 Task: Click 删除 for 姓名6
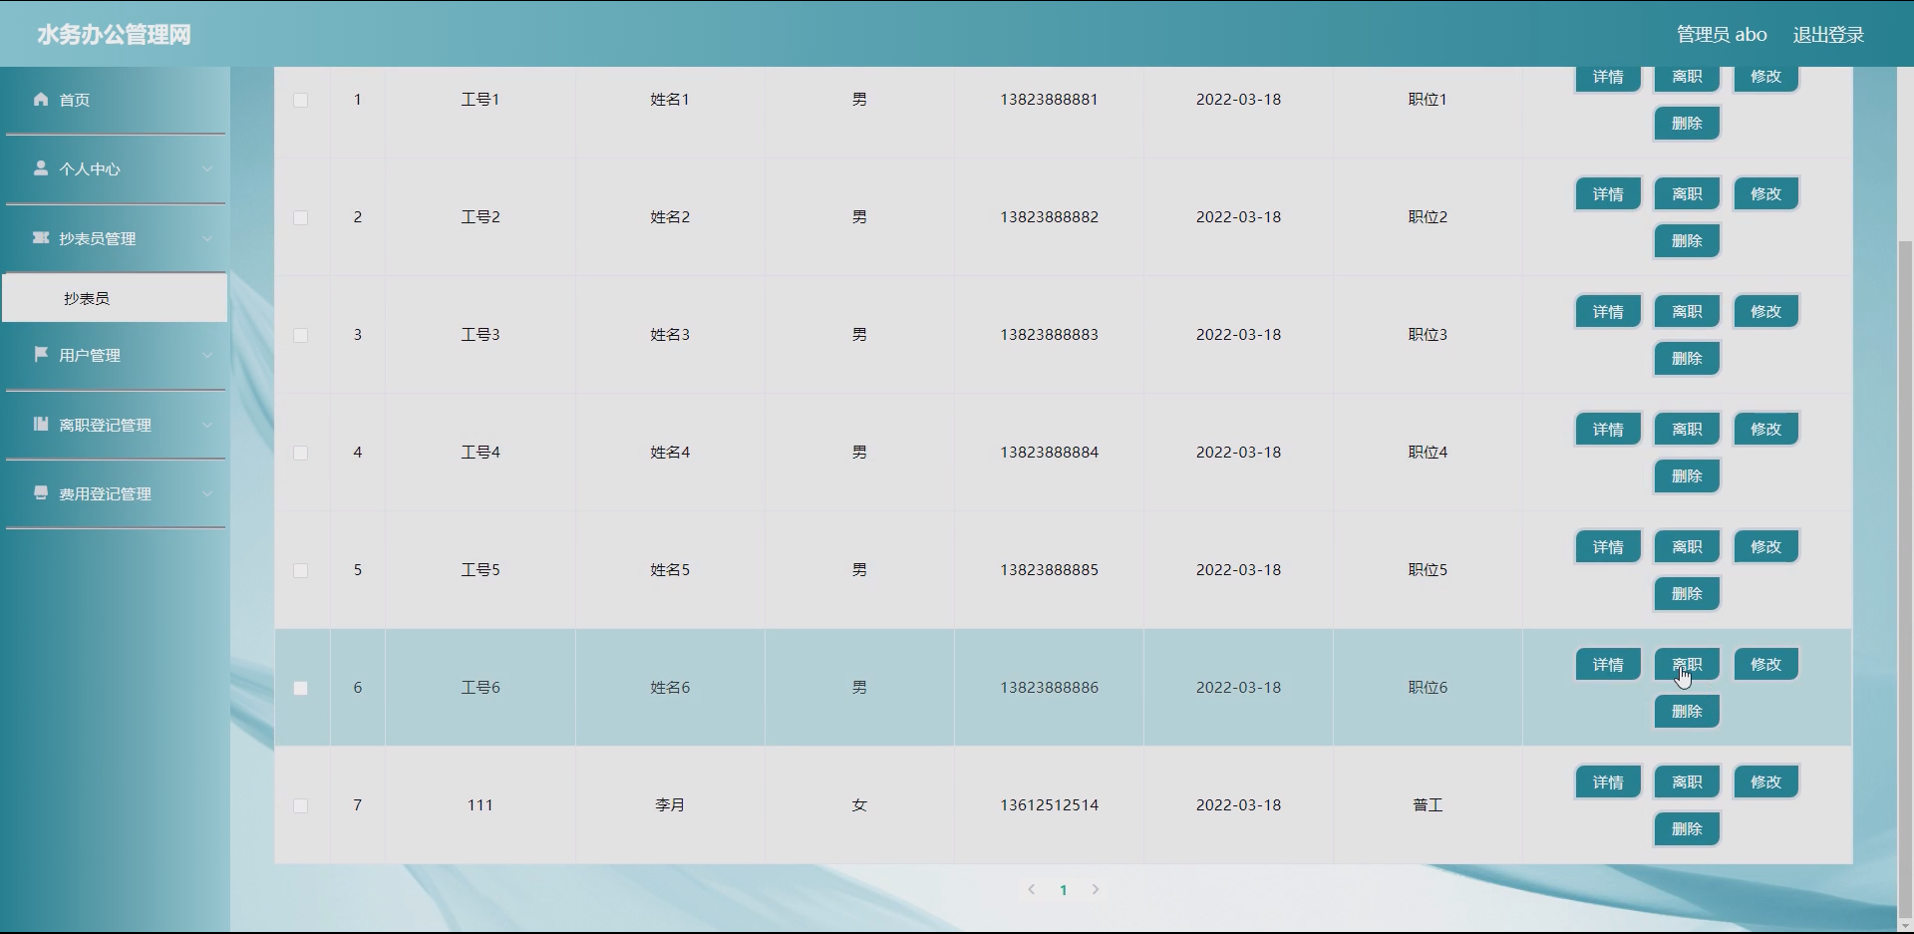pyautogui.click(x=1687, y=711)
